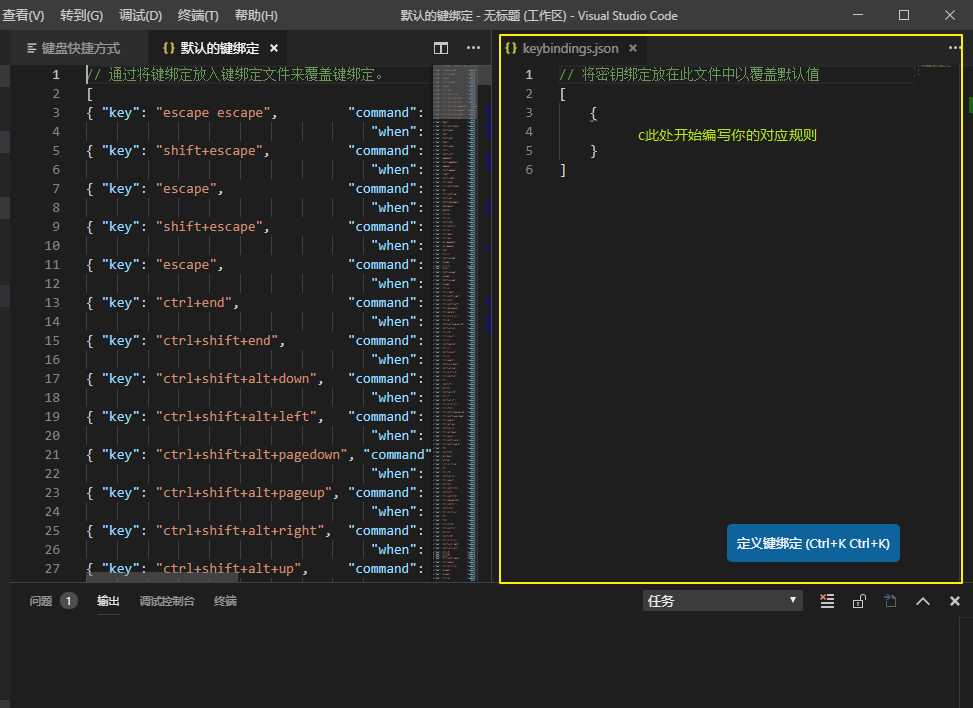Maximize the Visual Studio Code window

(904, 15)
